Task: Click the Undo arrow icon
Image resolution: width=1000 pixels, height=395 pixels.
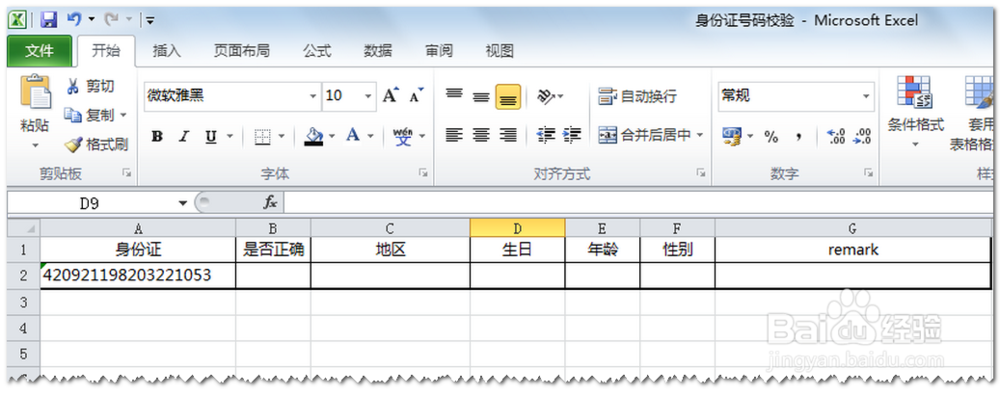Action: (74, 20)
